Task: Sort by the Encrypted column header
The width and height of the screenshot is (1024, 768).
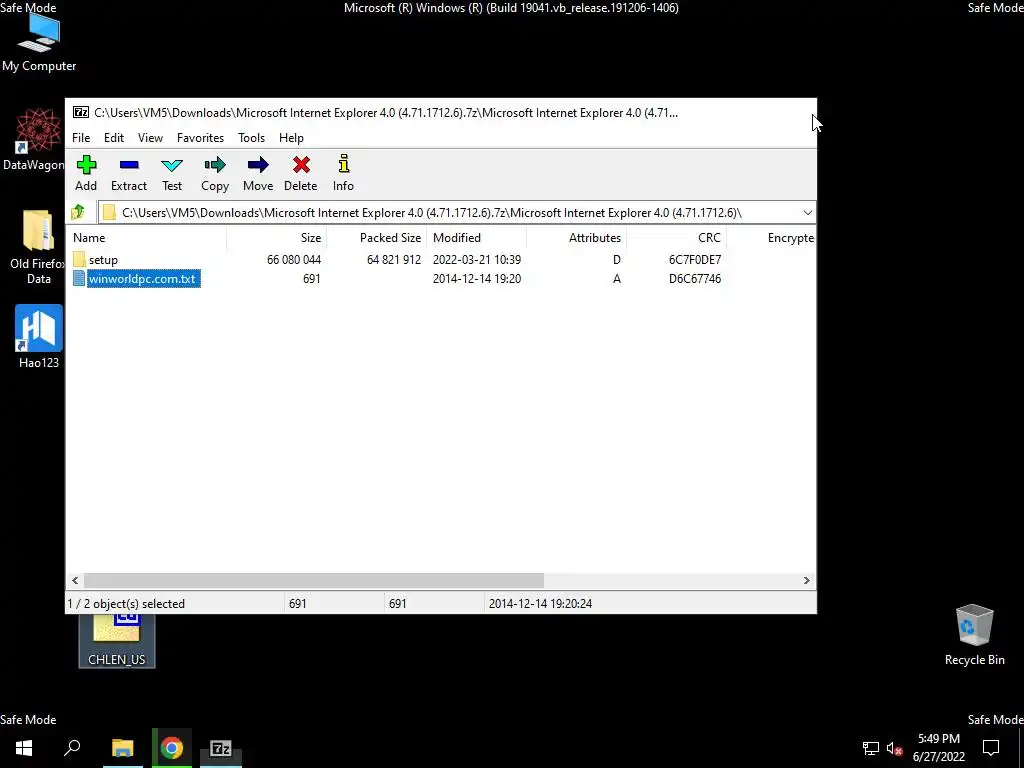Action: tap(771, 238)
